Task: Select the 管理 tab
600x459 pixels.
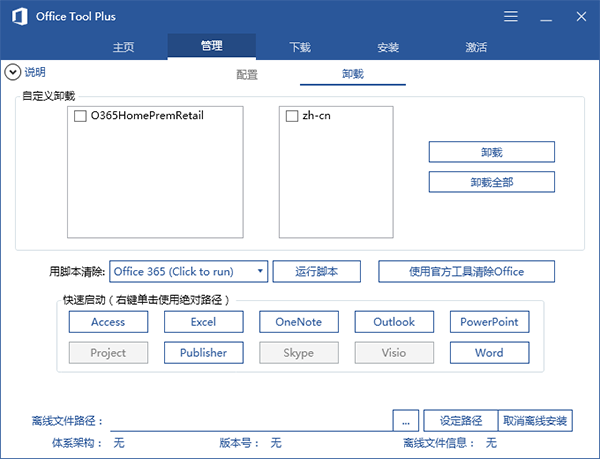Action: (212, 46)
